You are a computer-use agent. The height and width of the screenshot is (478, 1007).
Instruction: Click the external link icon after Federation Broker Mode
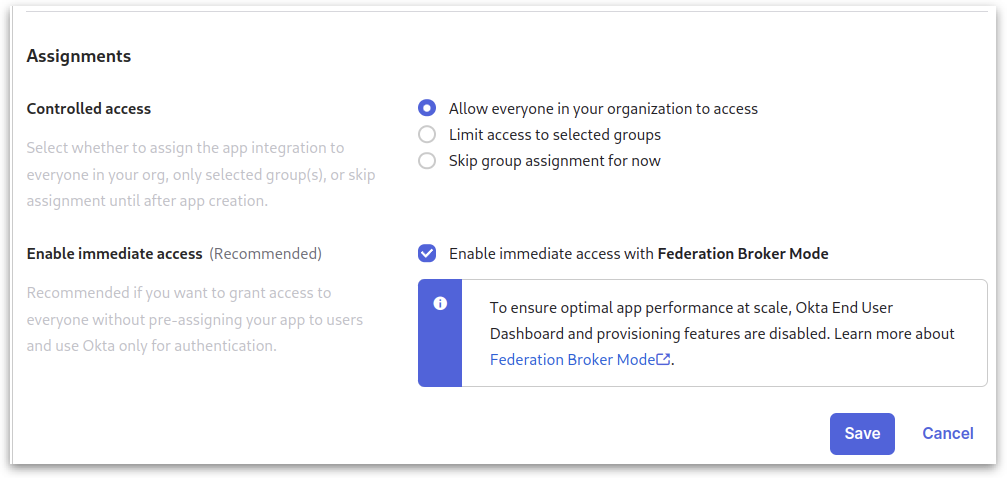[663, 360]
